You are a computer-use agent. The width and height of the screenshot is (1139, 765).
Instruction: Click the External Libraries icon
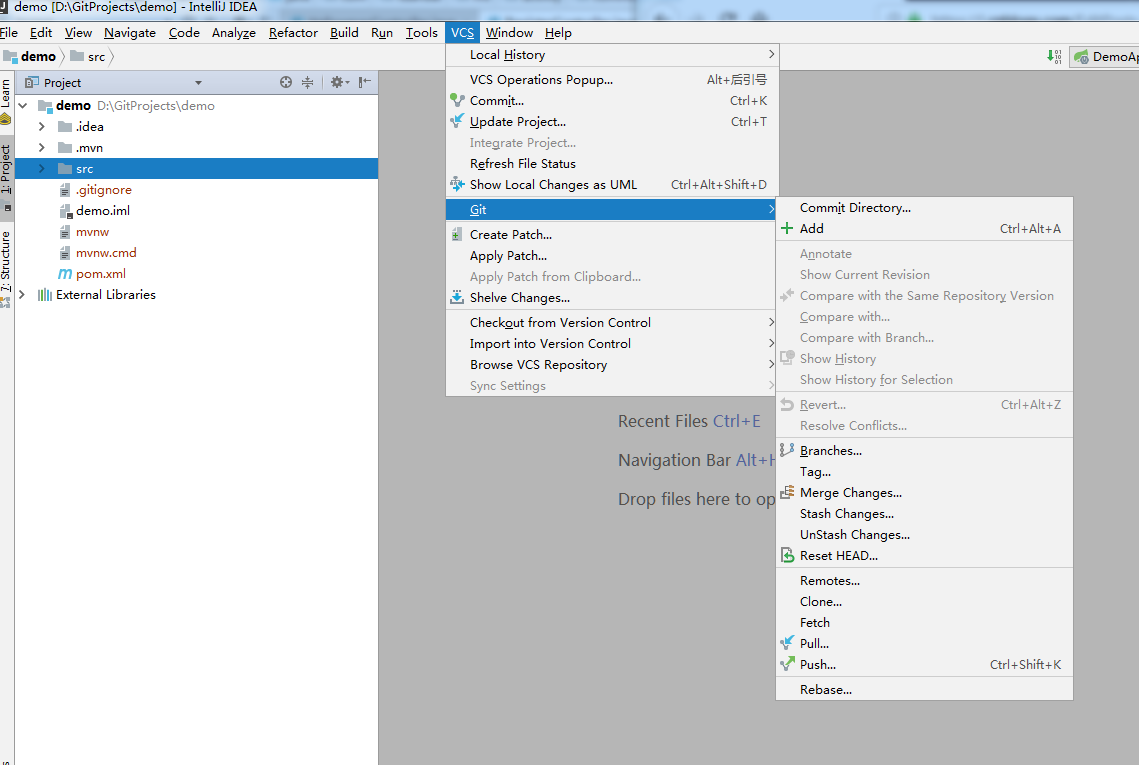tap(45, 294)
